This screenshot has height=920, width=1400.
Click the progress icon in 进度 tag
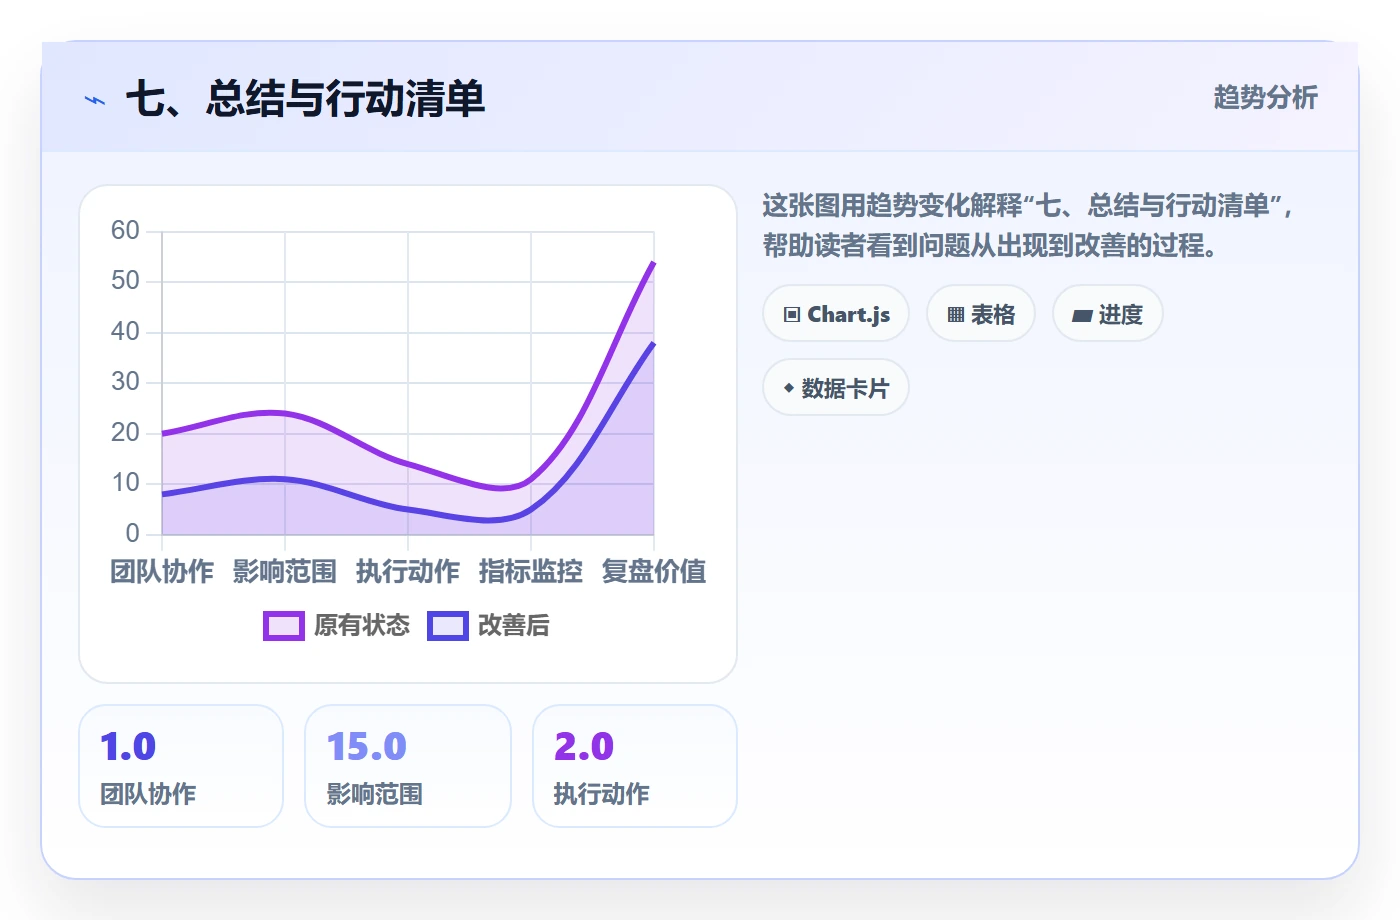(x=1082, y=316)
